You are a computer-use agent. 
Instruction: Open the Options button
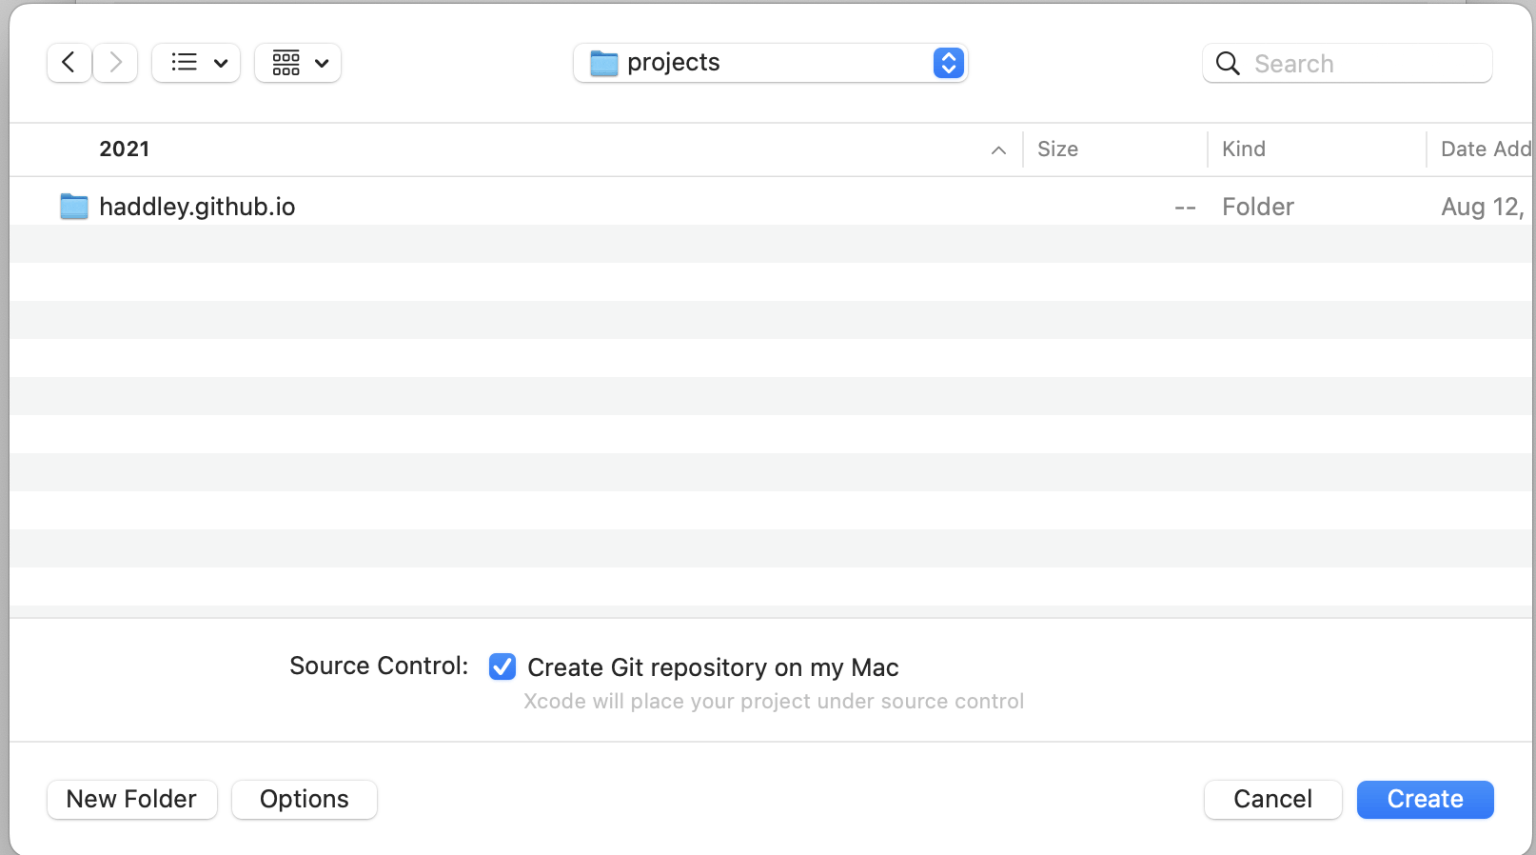[304, 799]
